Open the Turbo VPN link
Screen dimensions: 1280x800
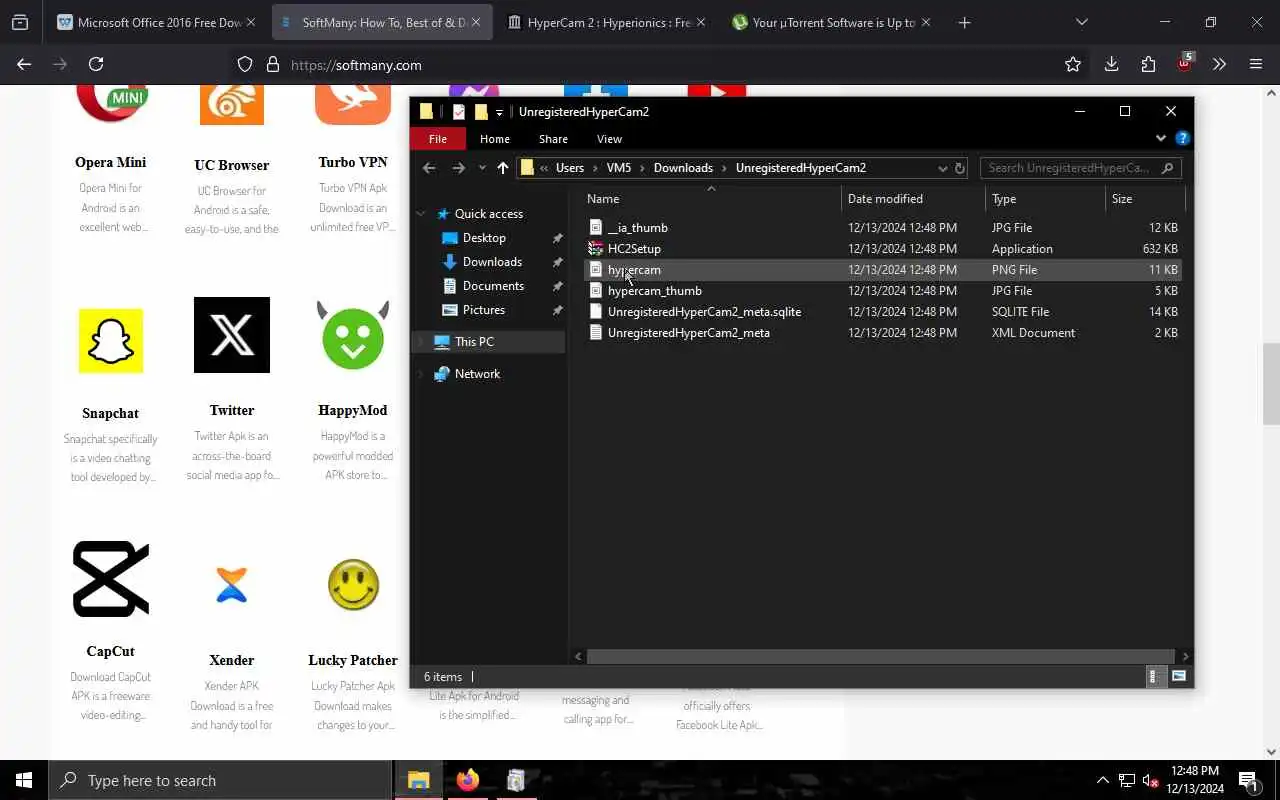[x=353, y=162]
